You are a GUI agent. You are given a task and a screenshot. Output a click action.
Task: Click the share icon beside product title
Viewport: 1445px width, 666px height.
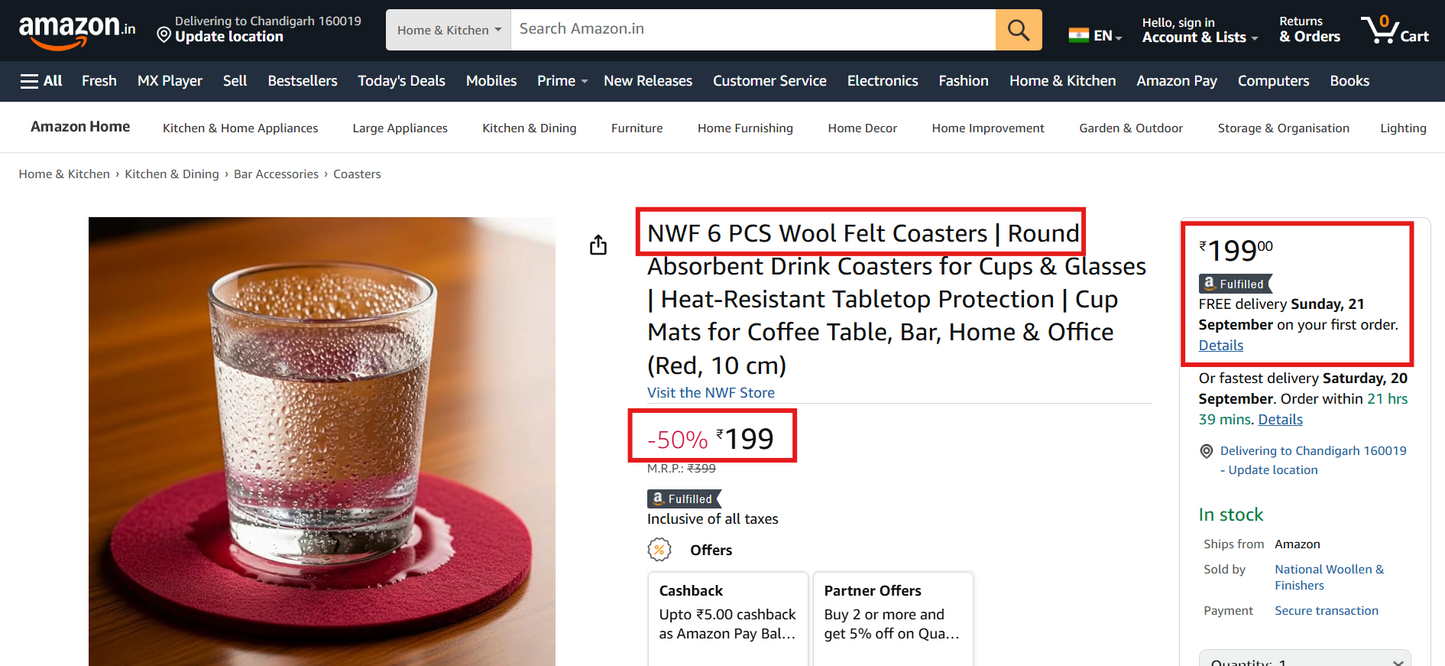[598, 245]
